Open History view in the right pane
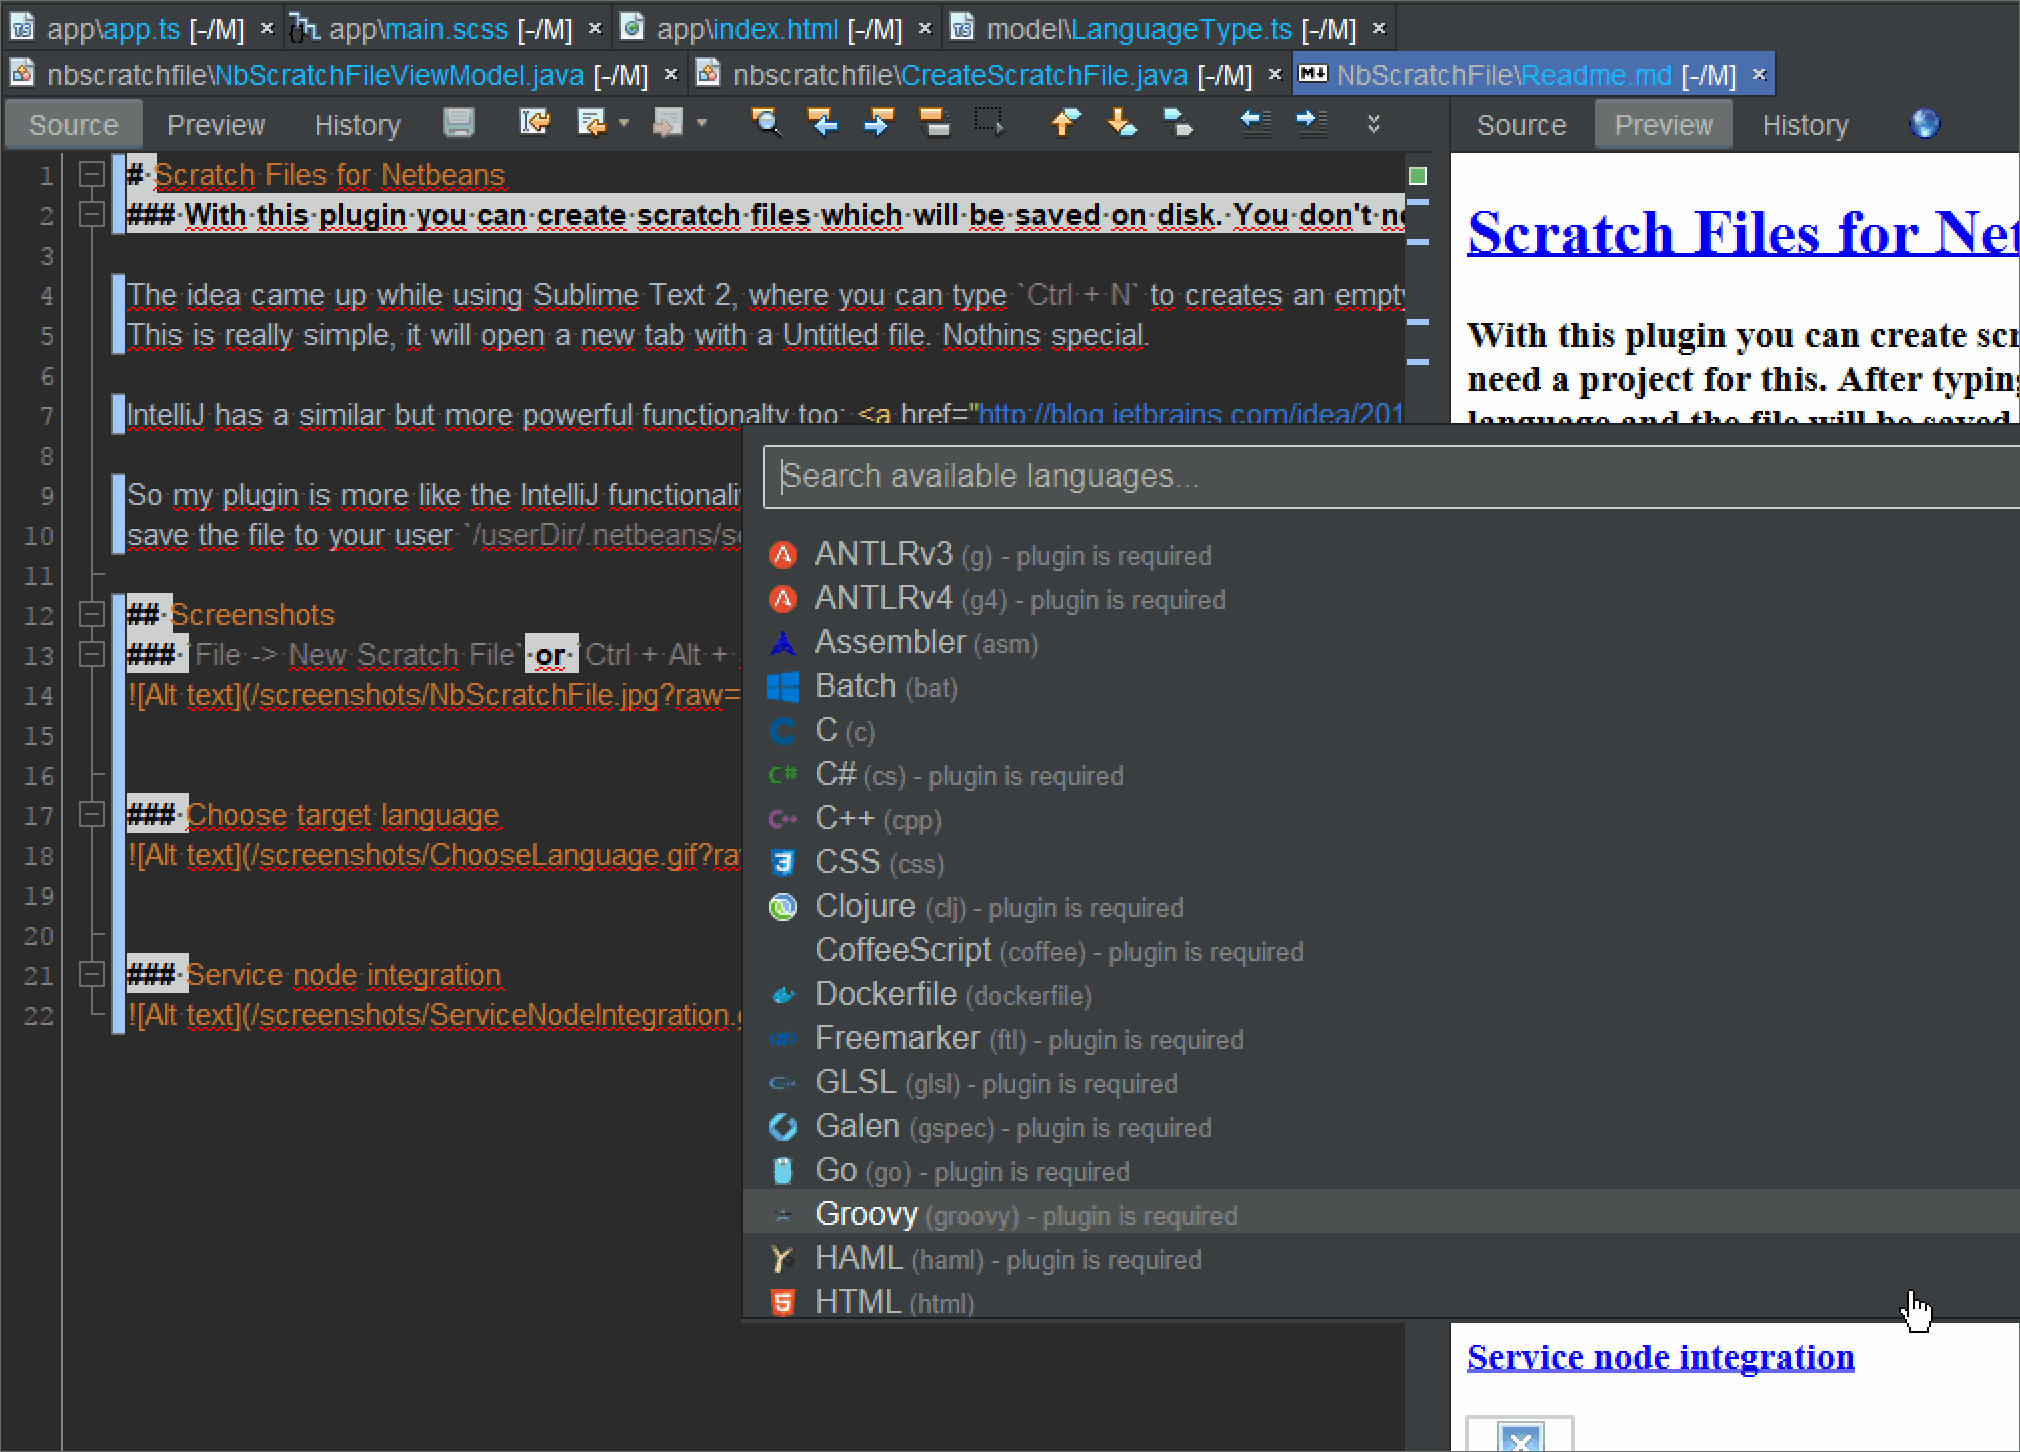2020x1452 pixels. click(x=1804, y=125)
